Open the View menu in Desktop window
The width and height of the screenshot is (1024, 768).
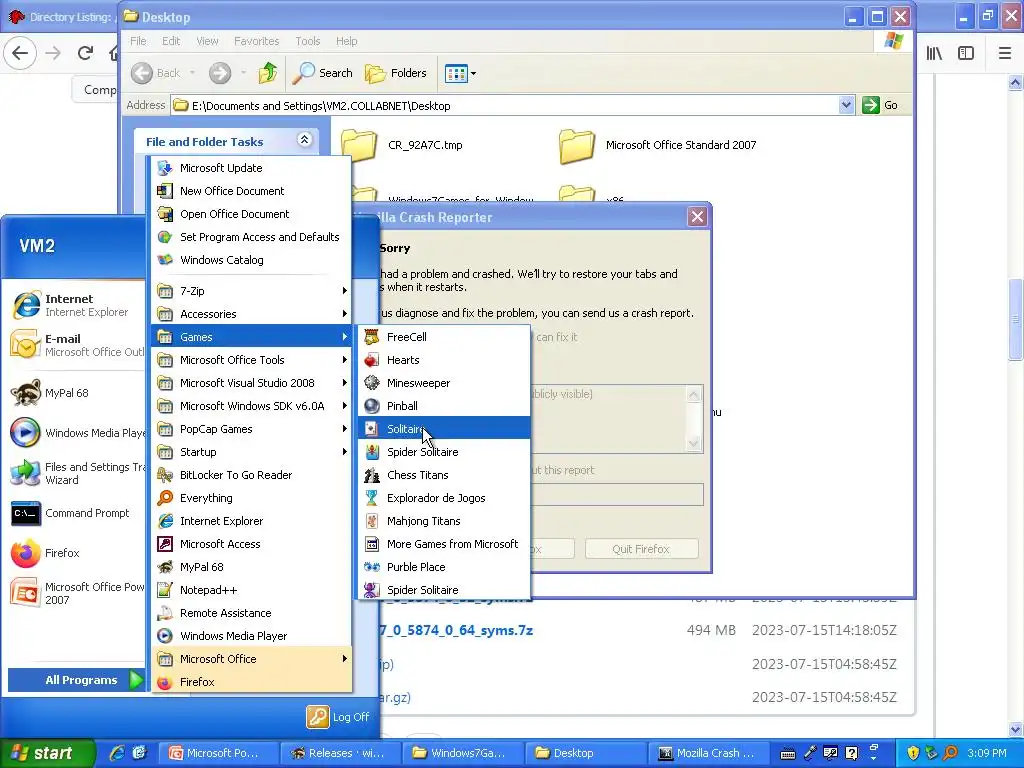point(207,41)
